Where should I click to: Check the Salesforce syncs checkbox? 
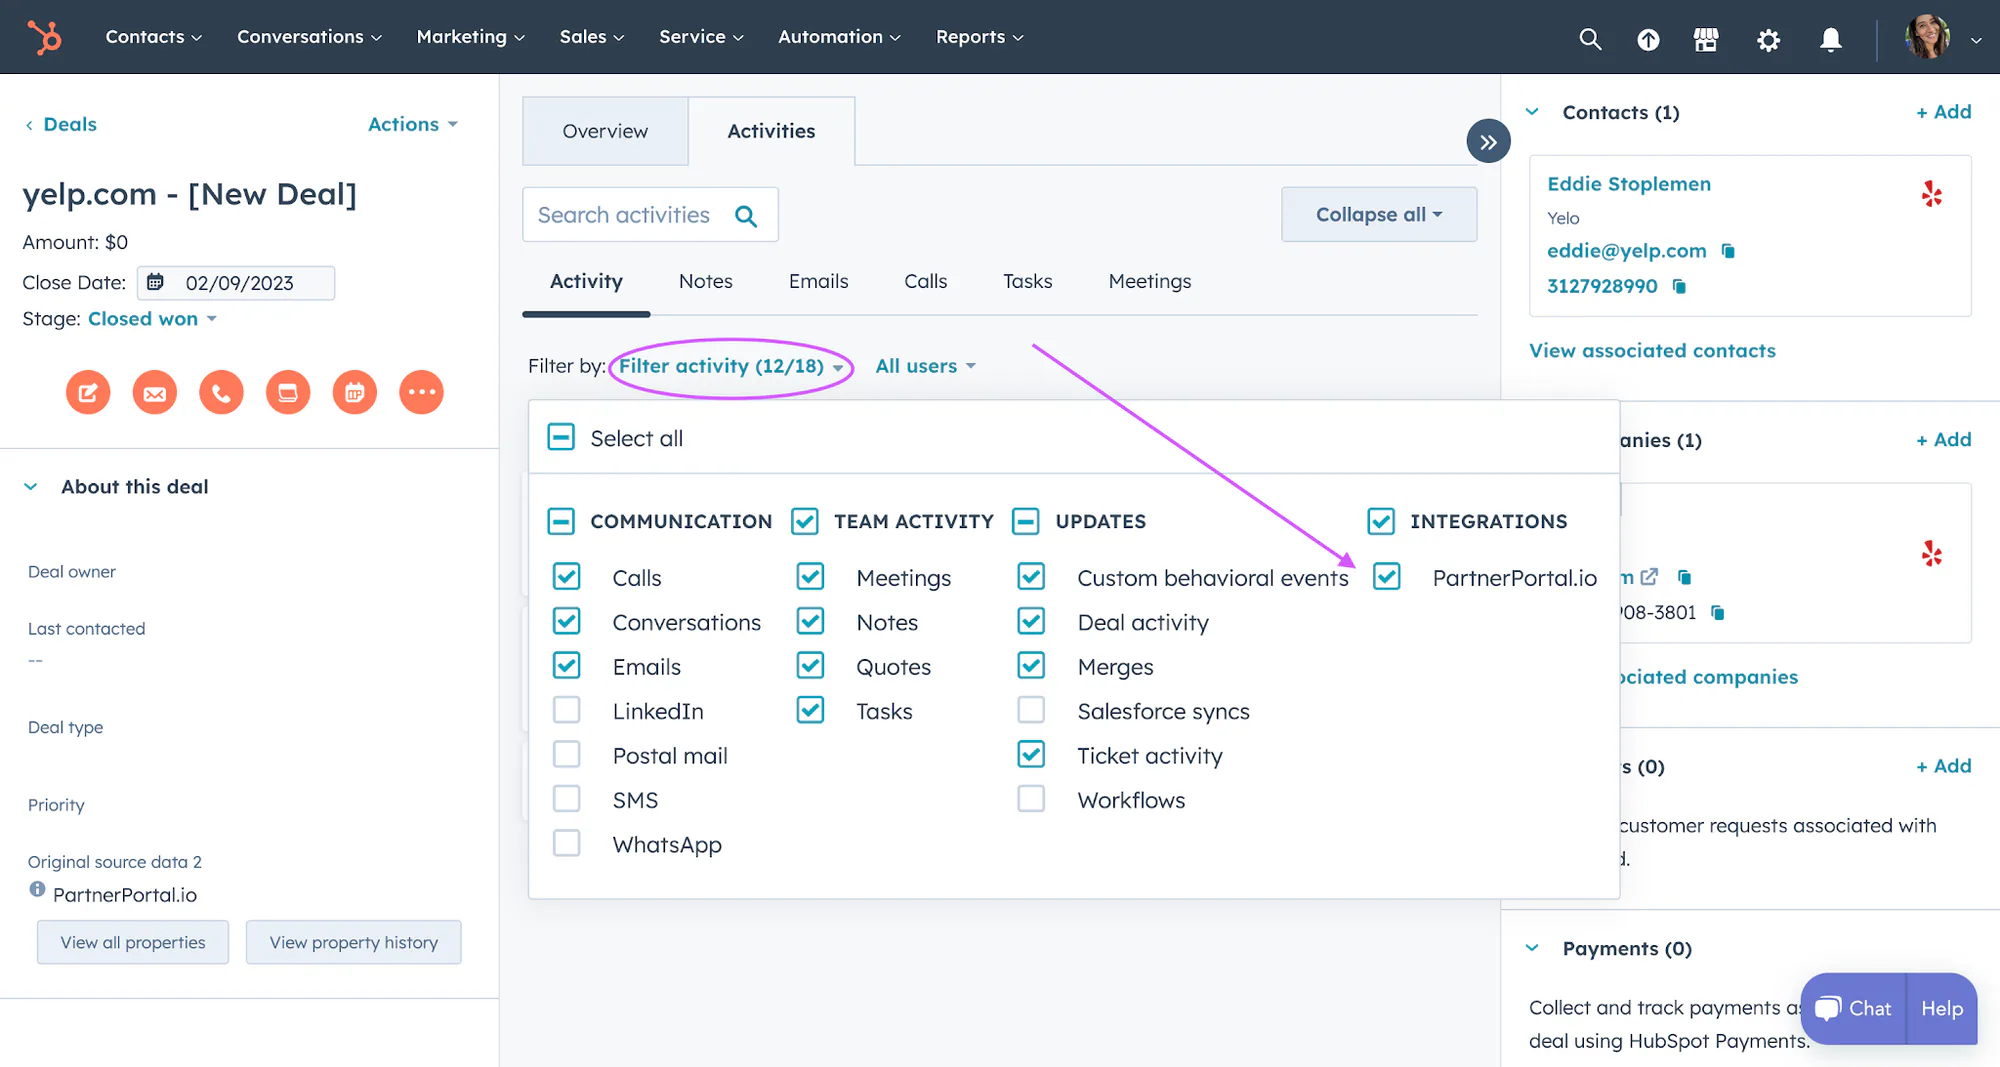(1031, 710)
